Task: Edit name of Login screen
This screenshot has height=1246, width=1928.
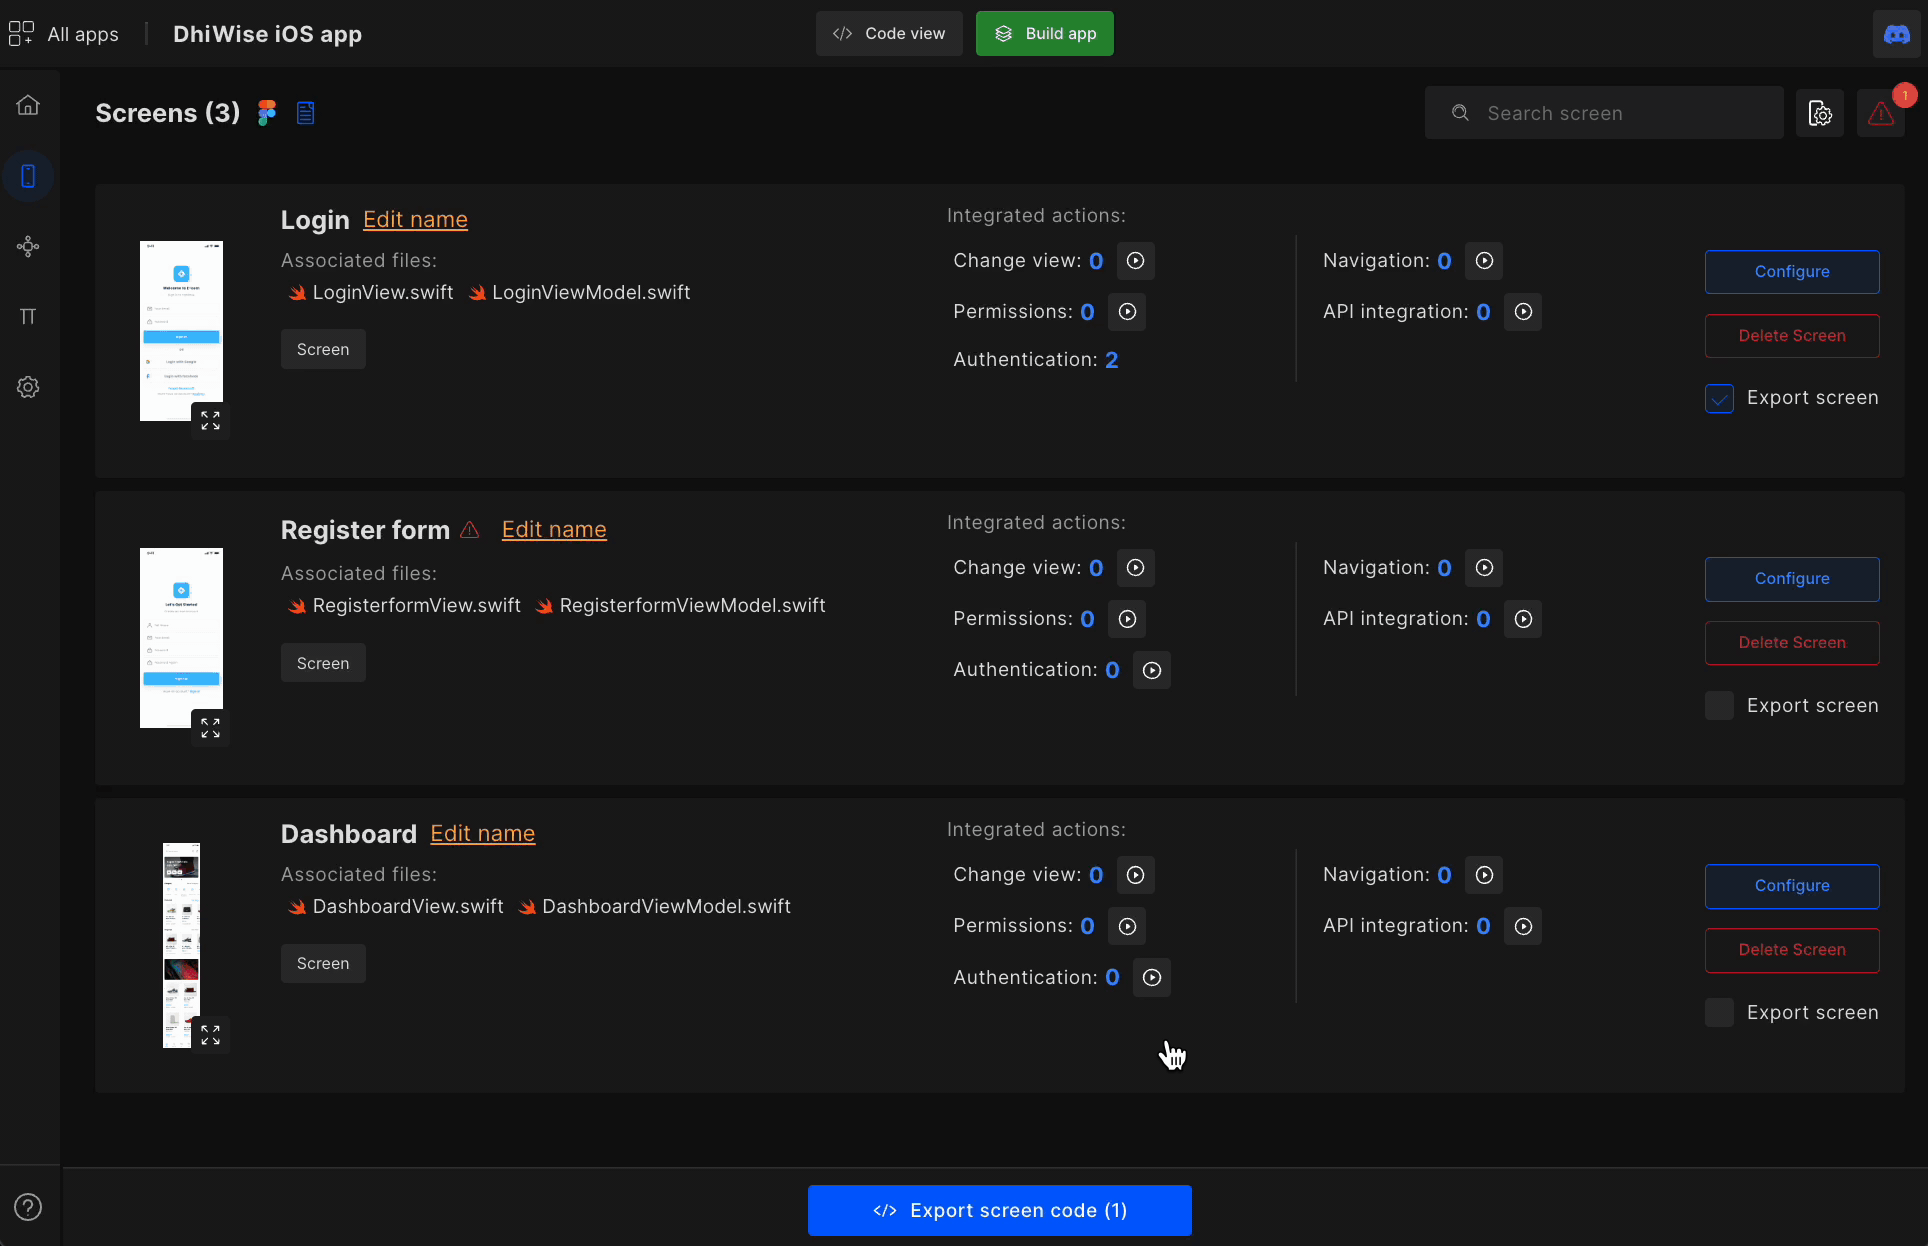Action: (415, 220)
